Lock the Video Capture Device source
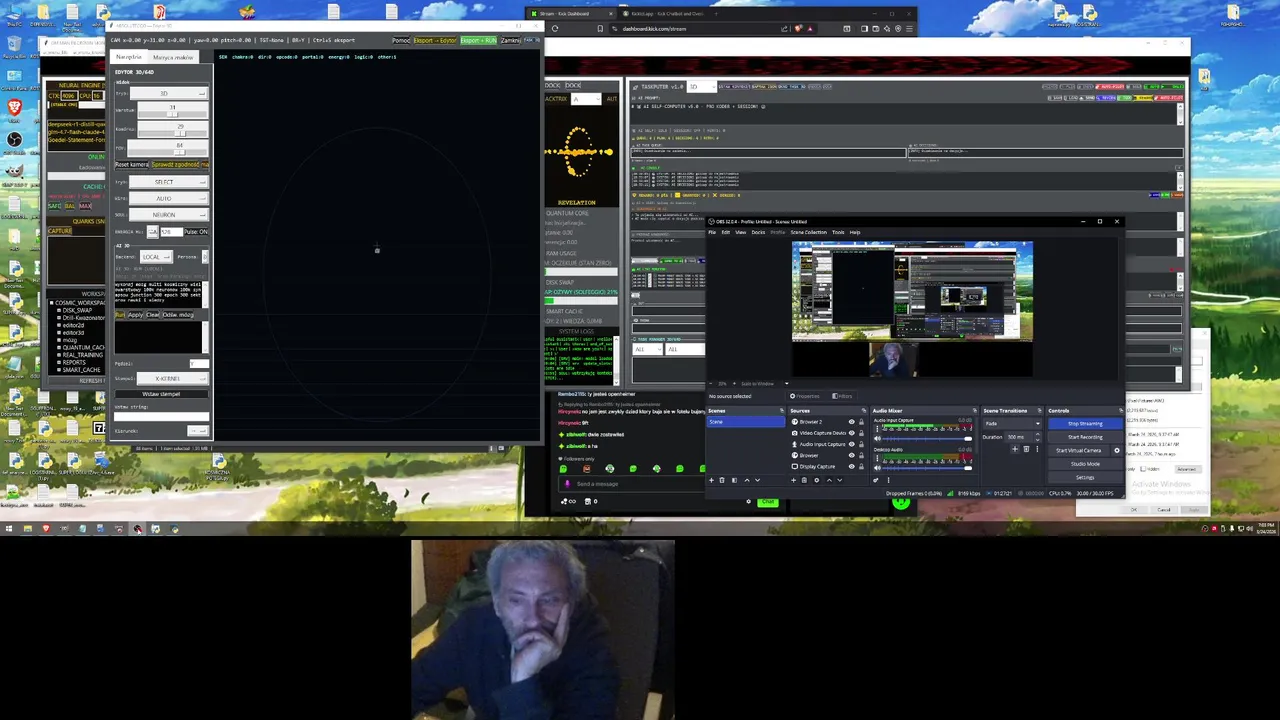The width and height of the screenshot is (1280, 720). coord(861,433)
